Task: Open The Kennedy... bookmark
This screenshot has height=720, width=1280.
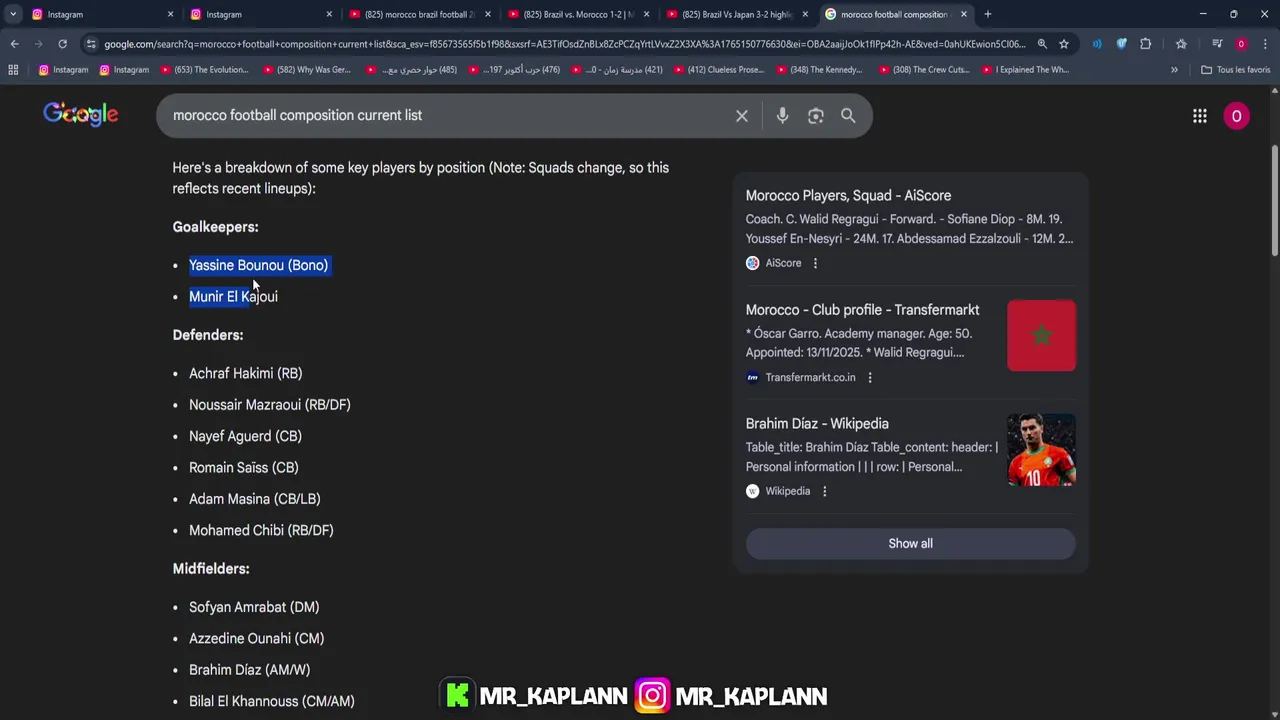Action: pos(819,70)
